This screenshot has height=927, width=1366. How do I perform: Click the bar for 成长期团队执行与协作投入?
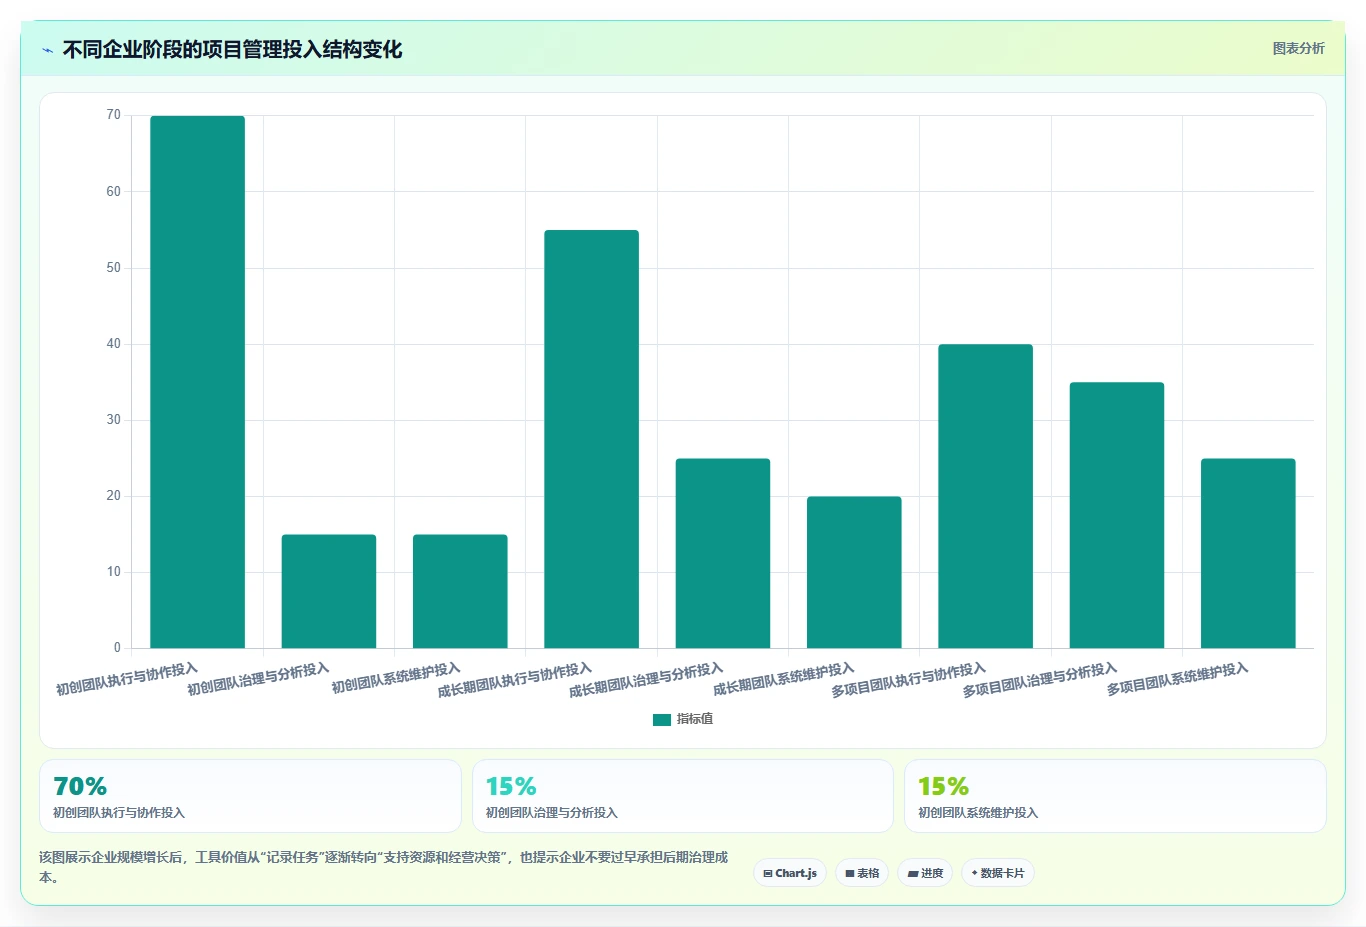591,439
